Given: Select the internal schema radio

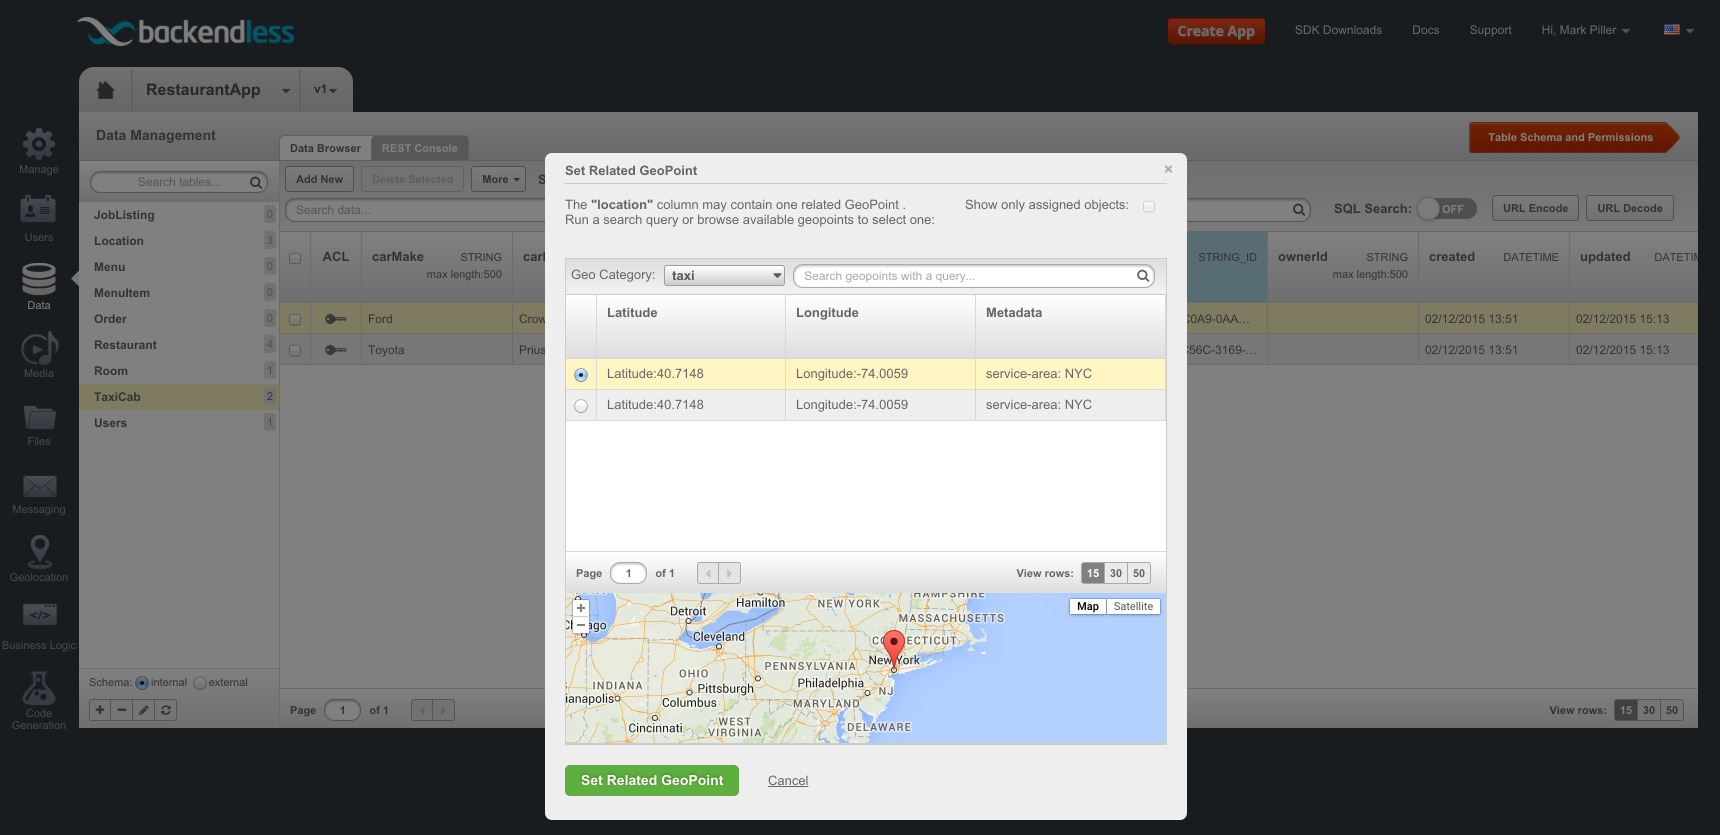Looking at the screenshot, I should pyautogui.click(x=142, y=683).
